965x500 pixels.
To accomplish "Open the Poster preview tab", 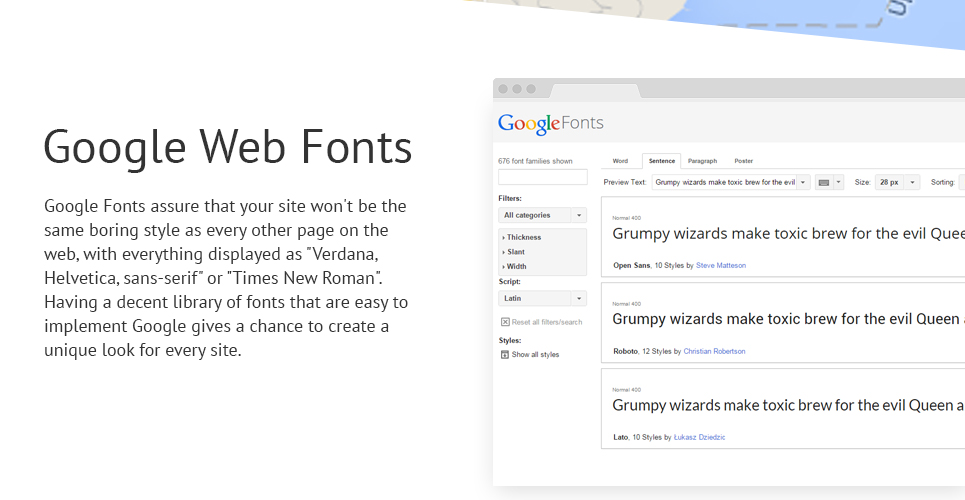I will coord(743,161).
